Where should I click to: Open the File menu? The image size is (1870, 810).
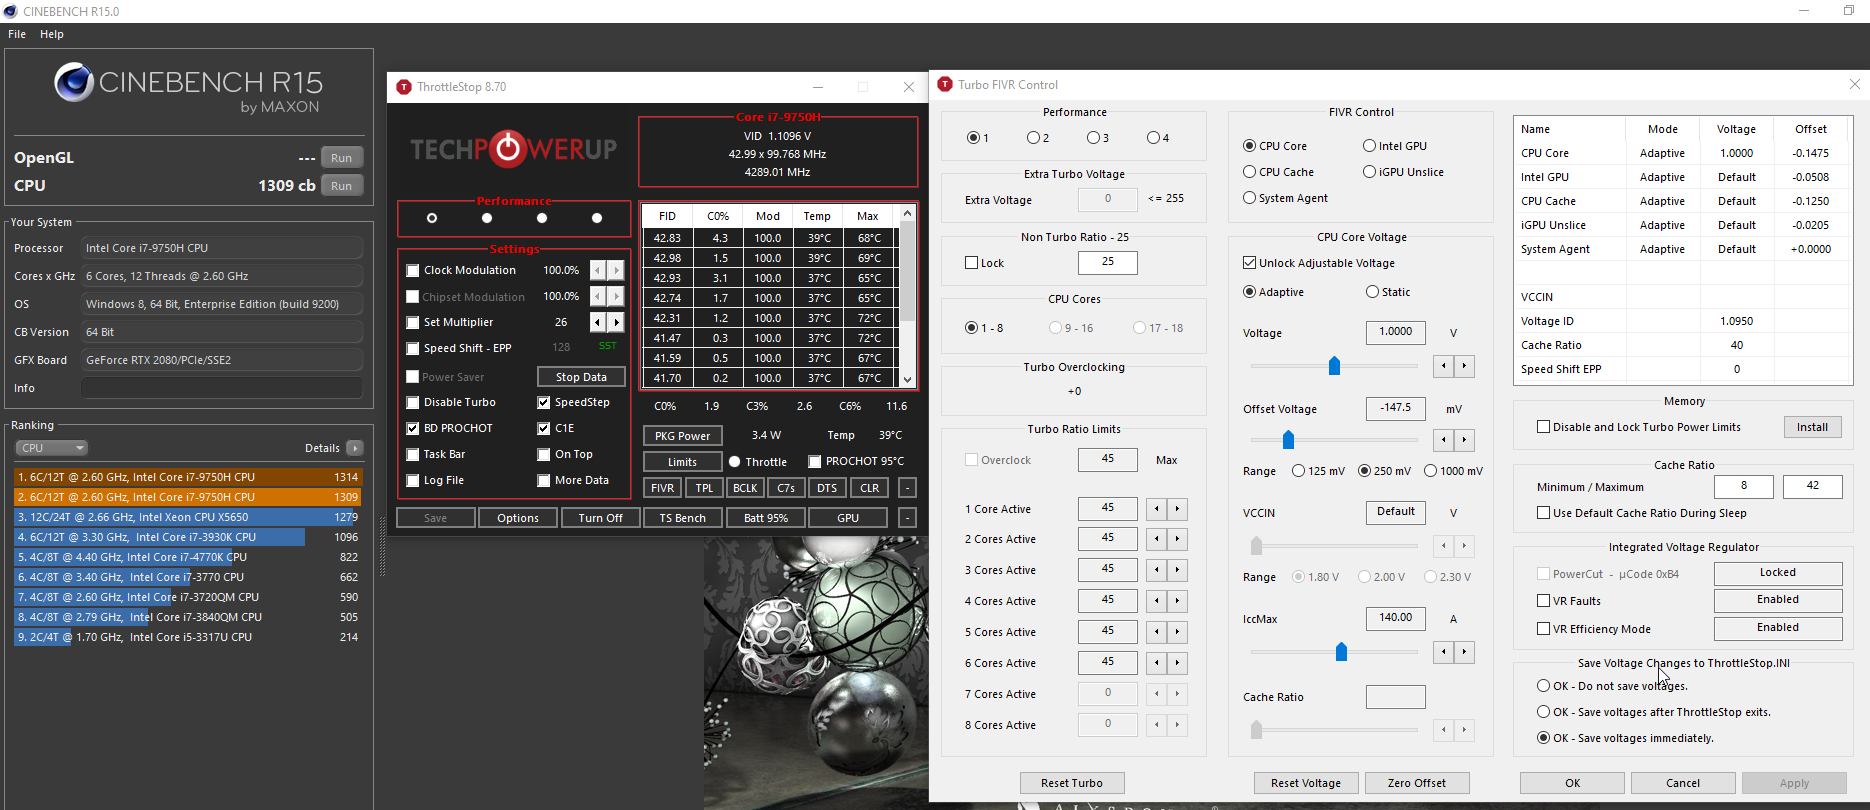[x=17, y=34]
